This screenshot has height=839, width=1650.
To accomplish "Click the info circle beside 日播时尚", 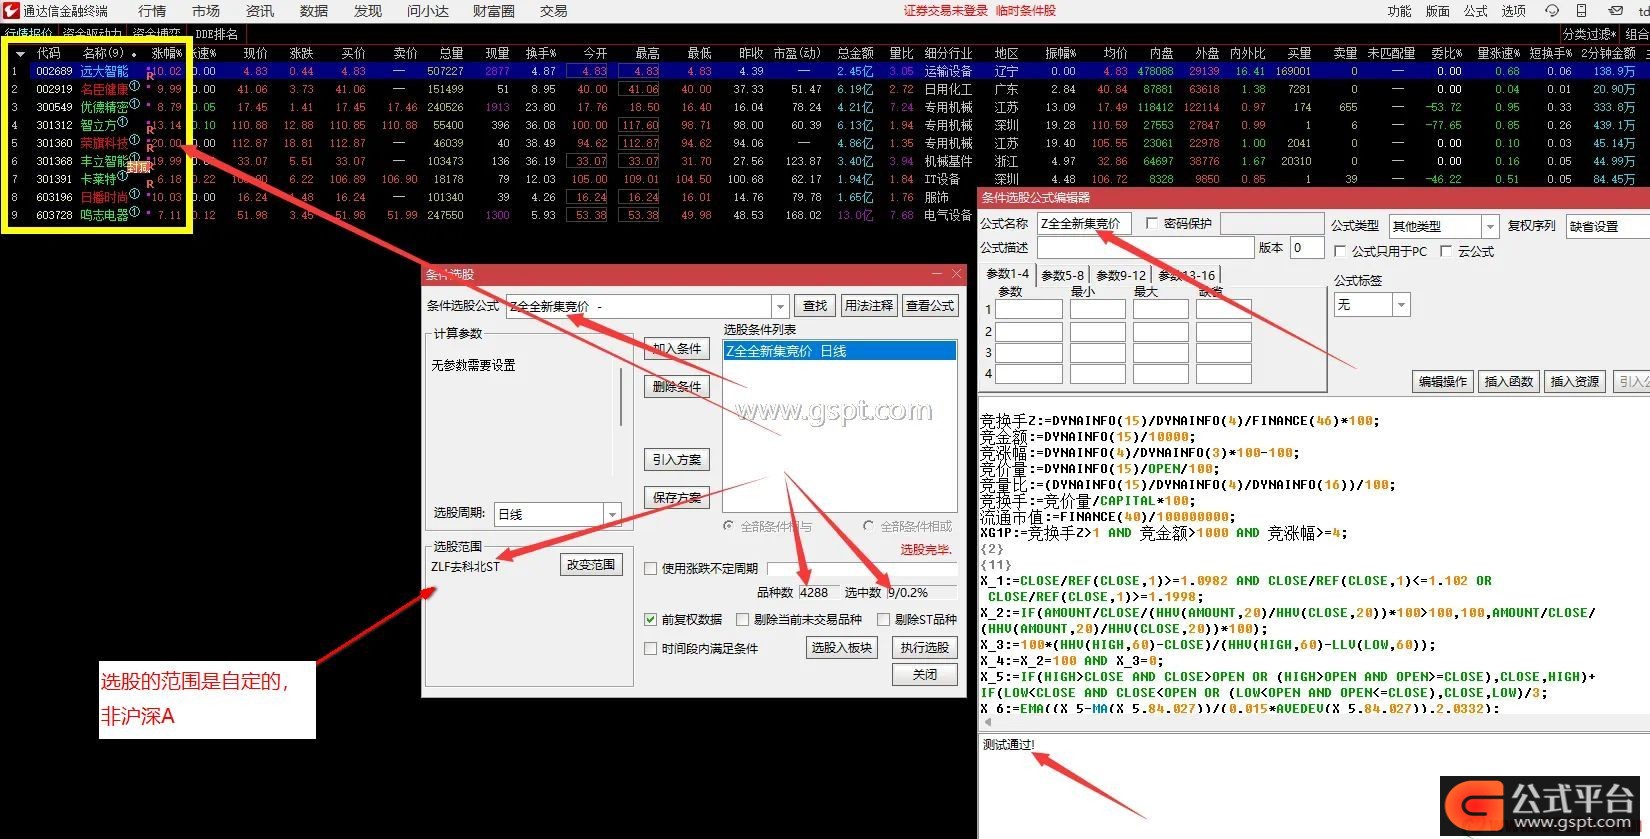I will pyautogui.click(x=135, y=194).
